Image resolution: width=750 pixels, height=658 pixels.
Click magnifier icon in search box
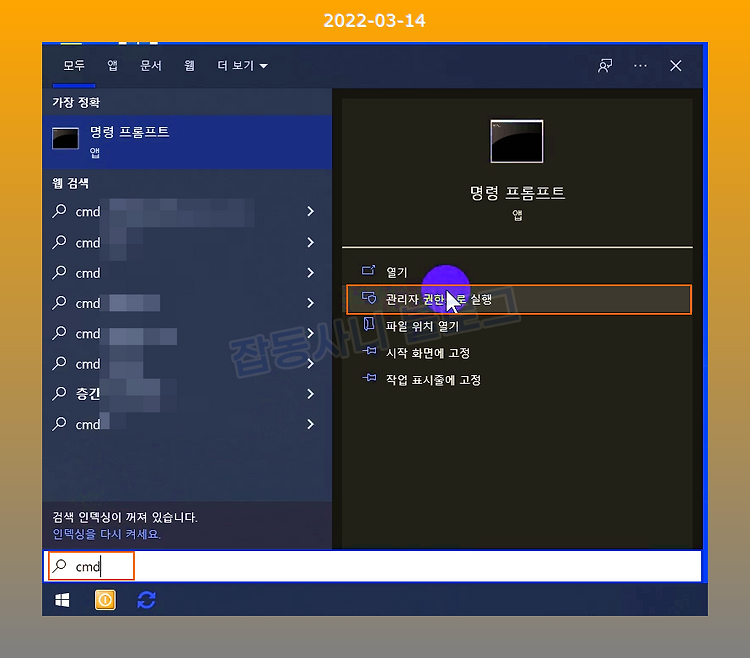[x=59, y=566]
